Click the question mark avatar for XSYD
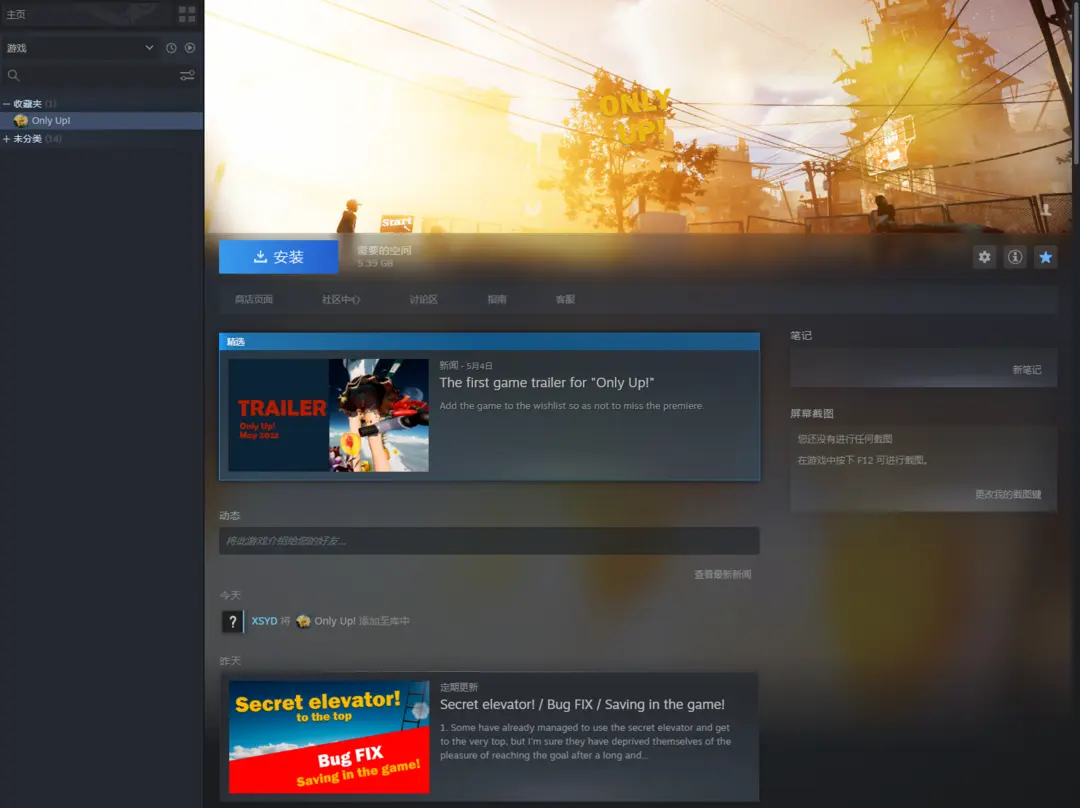The height and width of the screenshot is (808, 1080). (x=232, y=621)
